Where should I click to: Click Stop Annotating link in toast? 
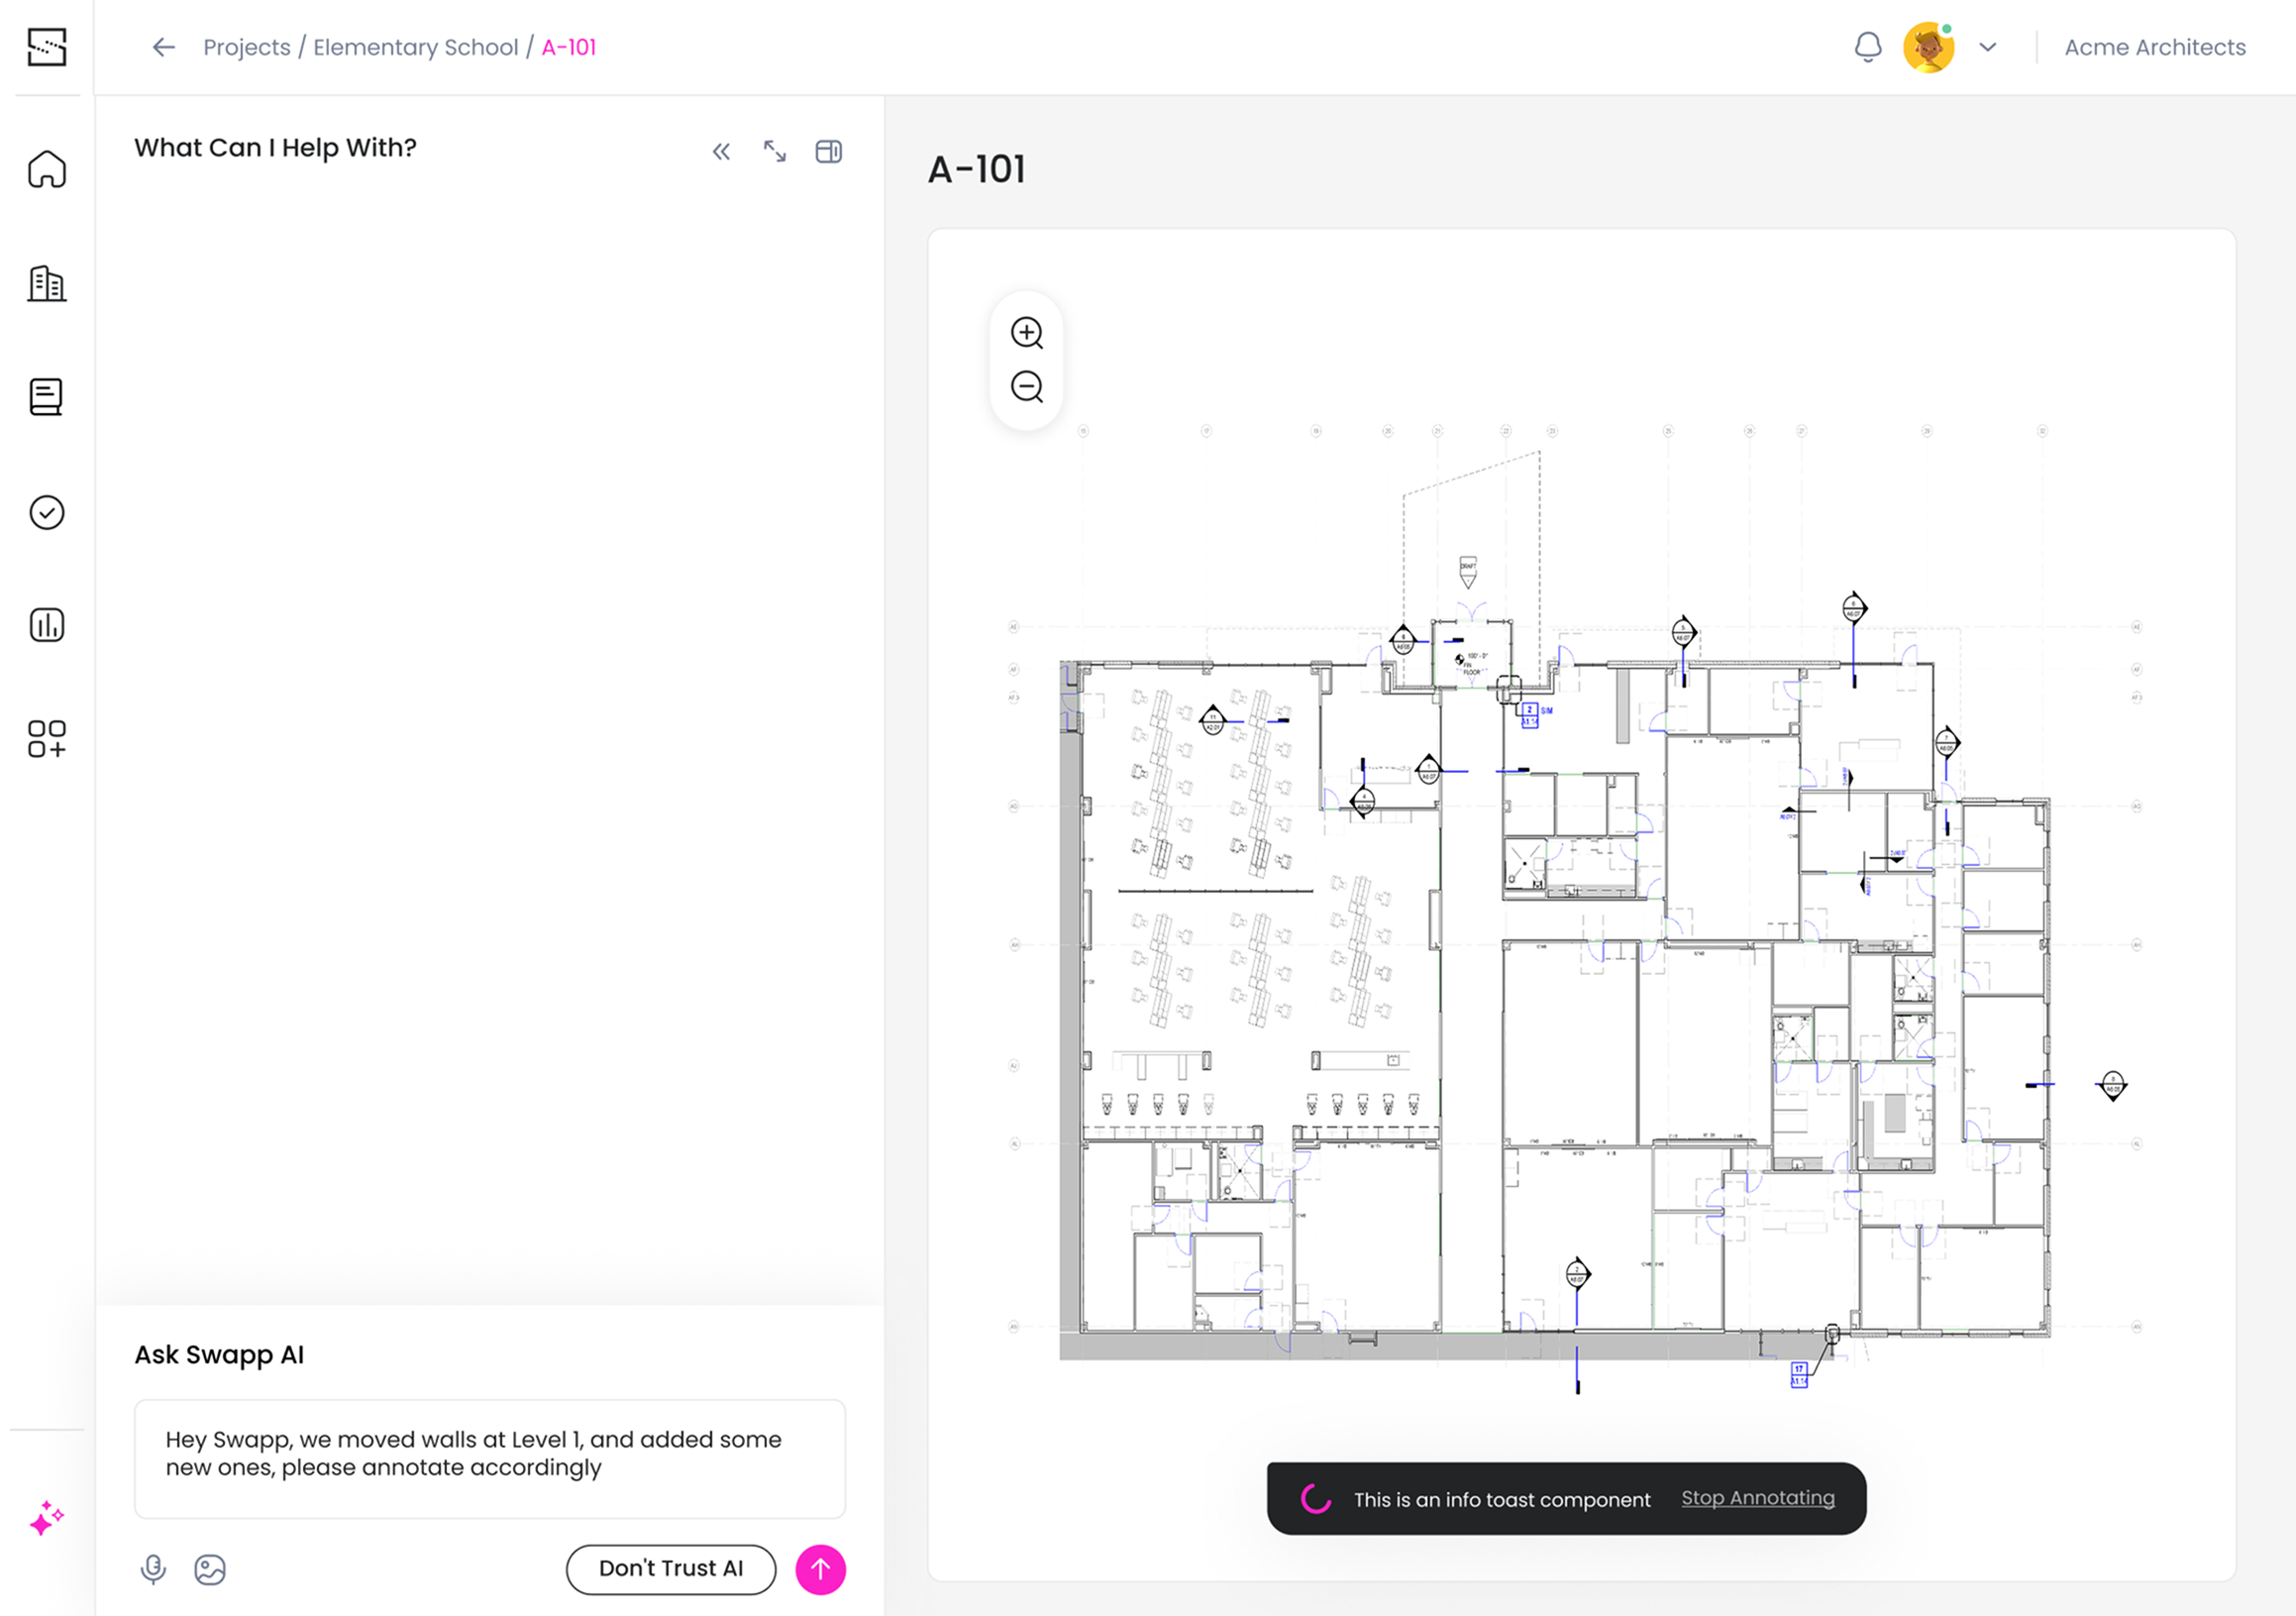(1758, 1498)
